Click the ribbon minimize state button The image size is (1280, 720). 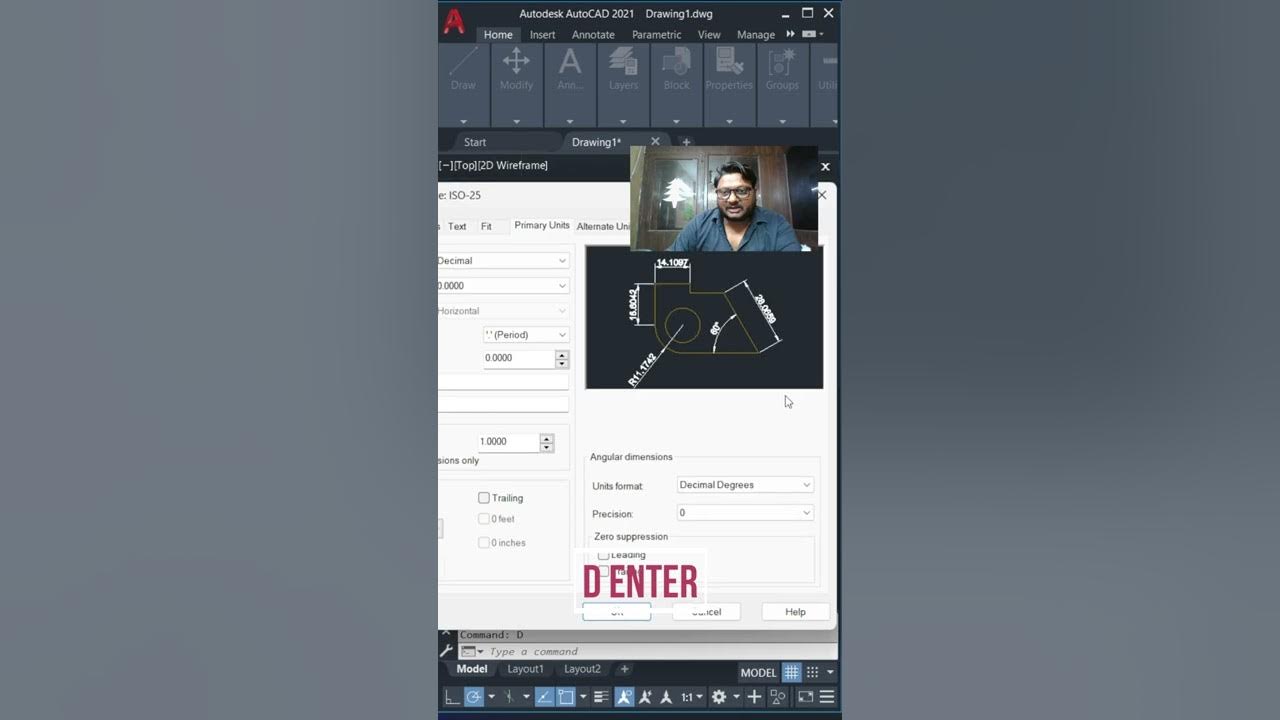[x=808, y=34]
